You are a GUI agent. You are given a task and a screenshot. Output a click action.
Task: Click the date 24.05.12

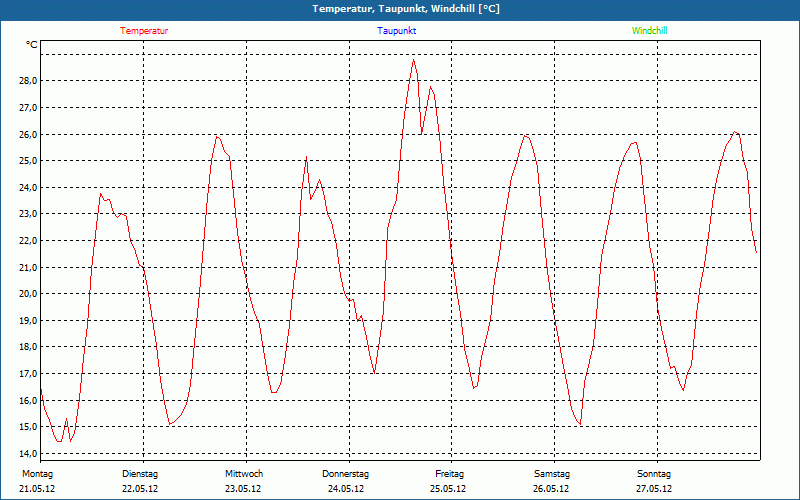(x=346, y=489)
